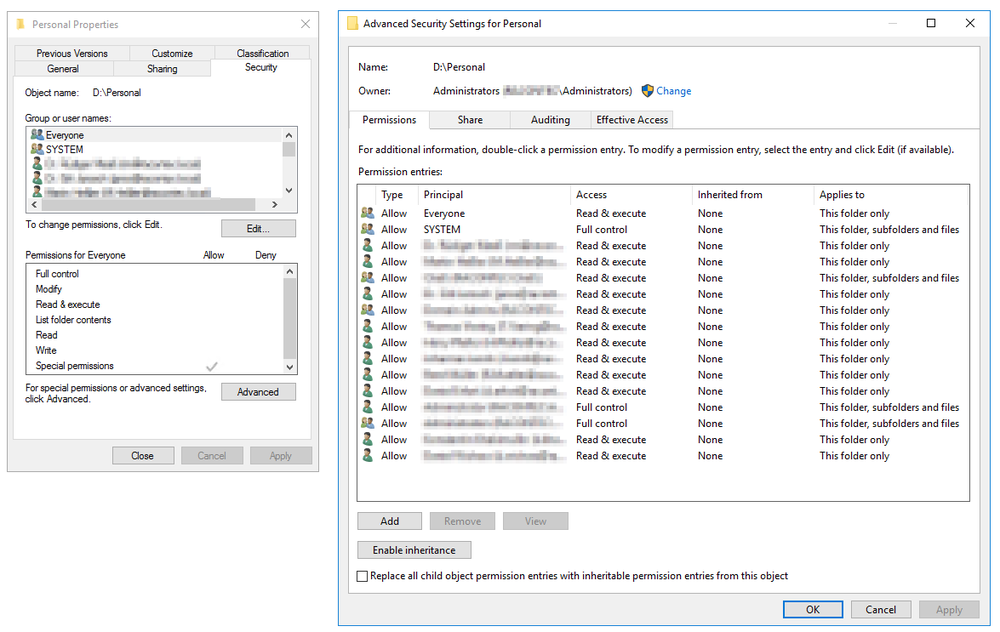Select SYSTEM icon in Group or user names
The width and height of the screenshot is (1000, 632).
click(37, 149)
